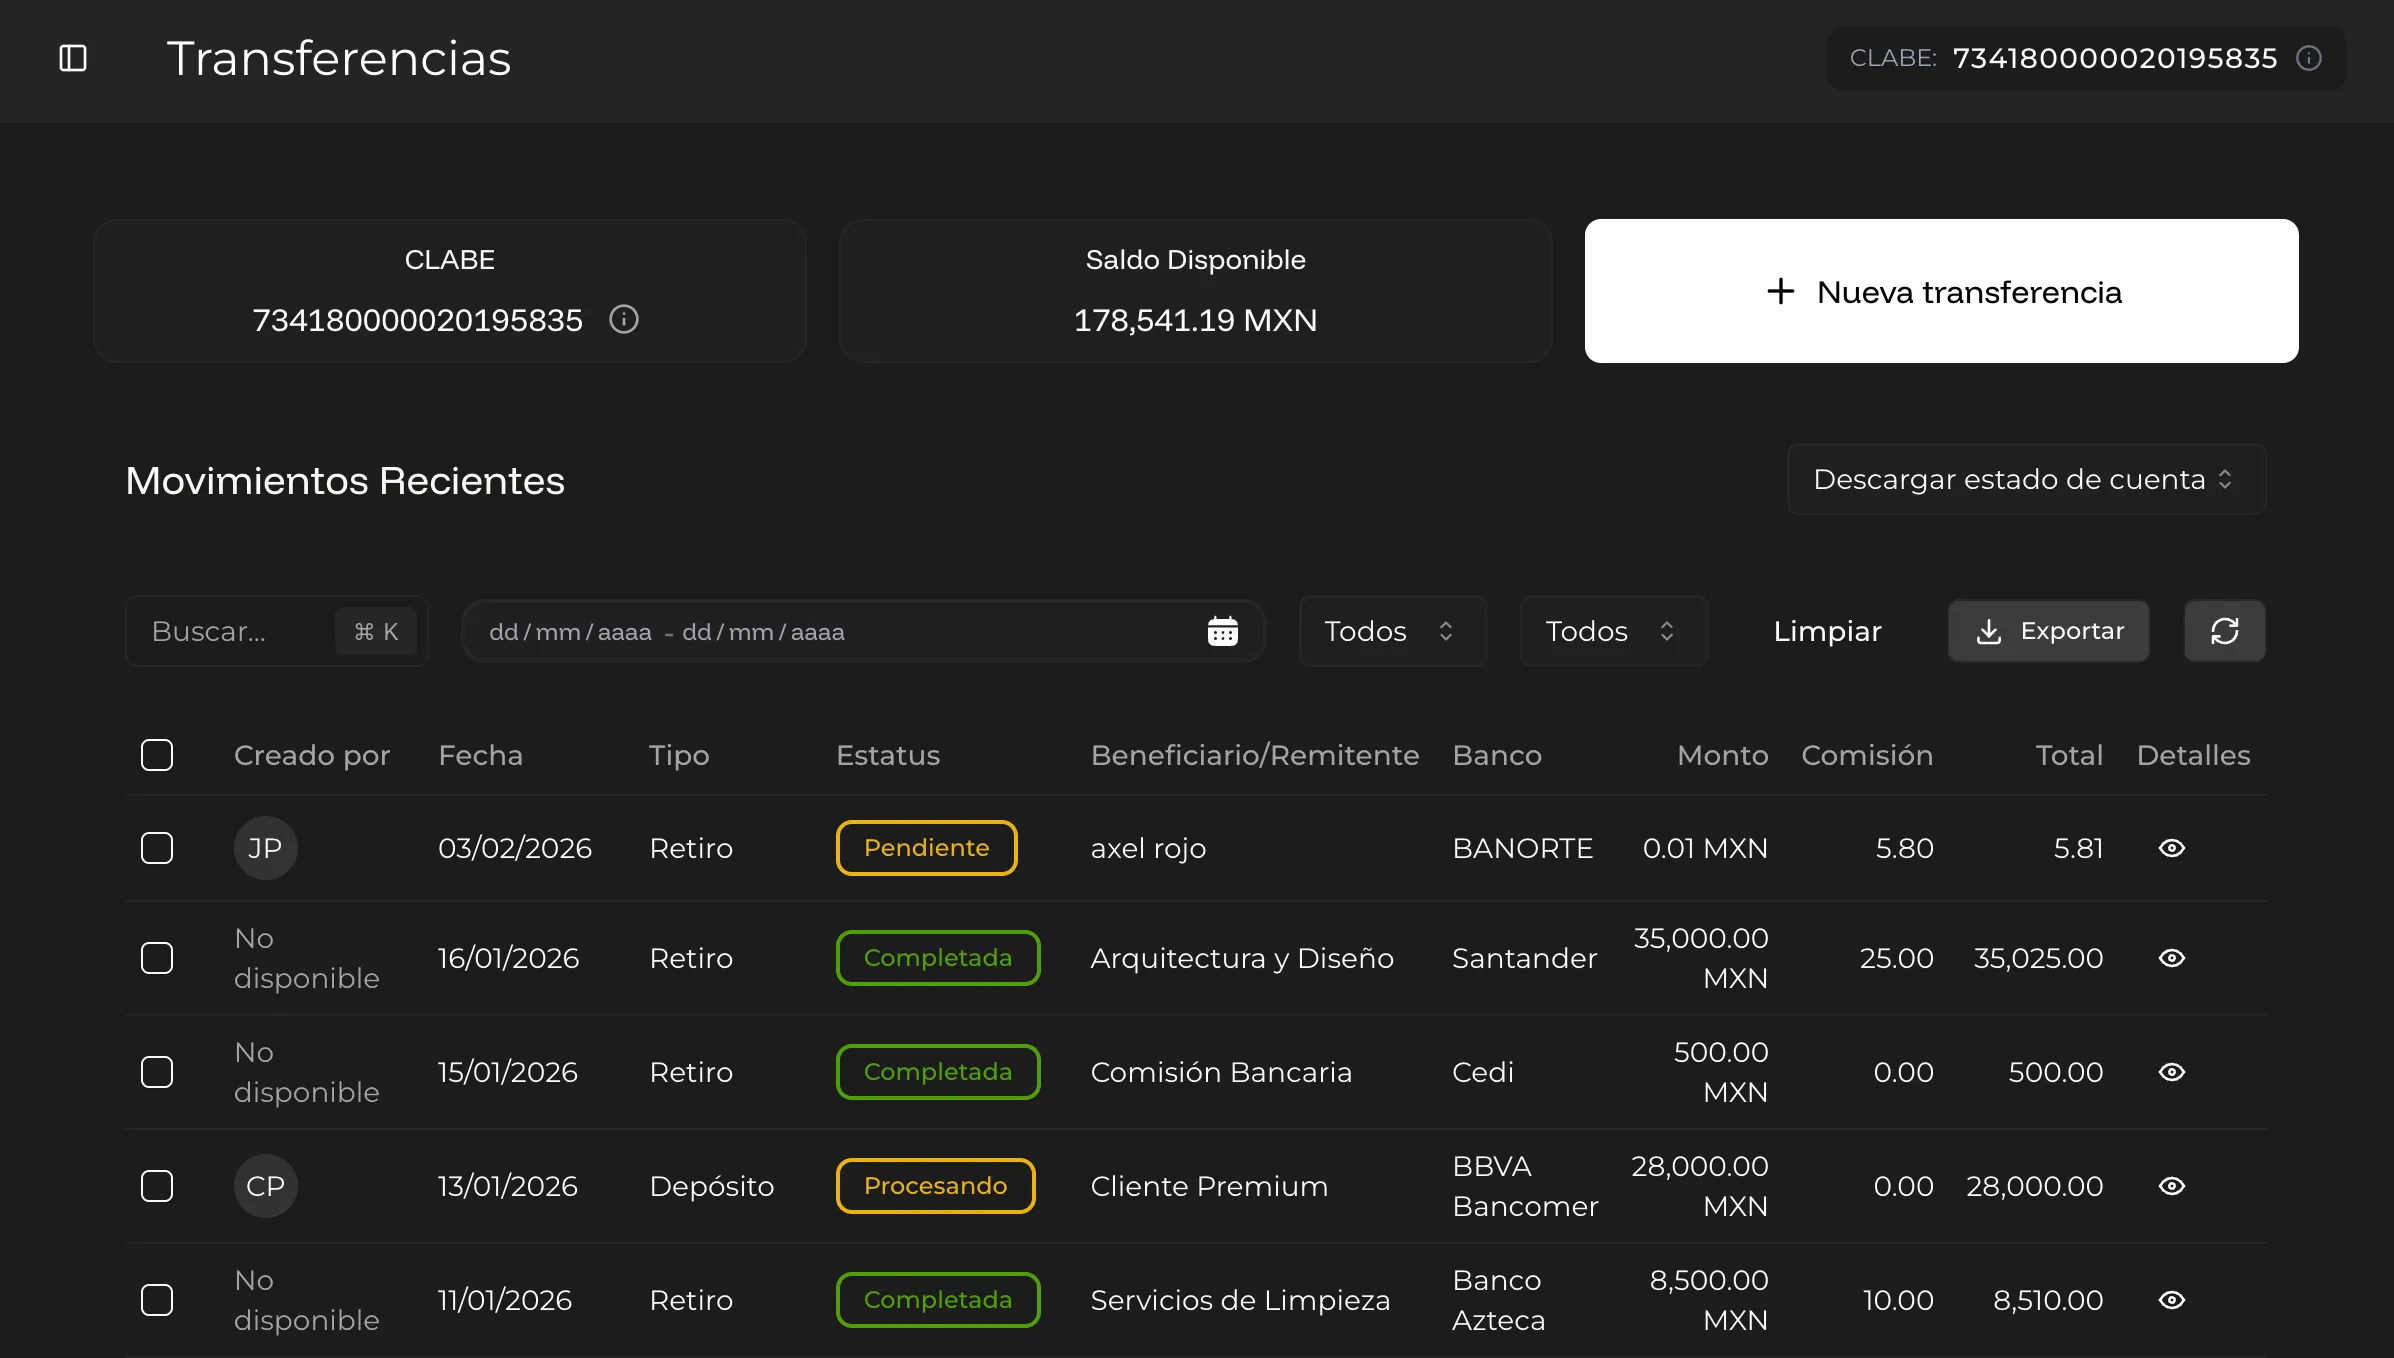Open the Movimientos Recientes section heading

tap(344, 481)
